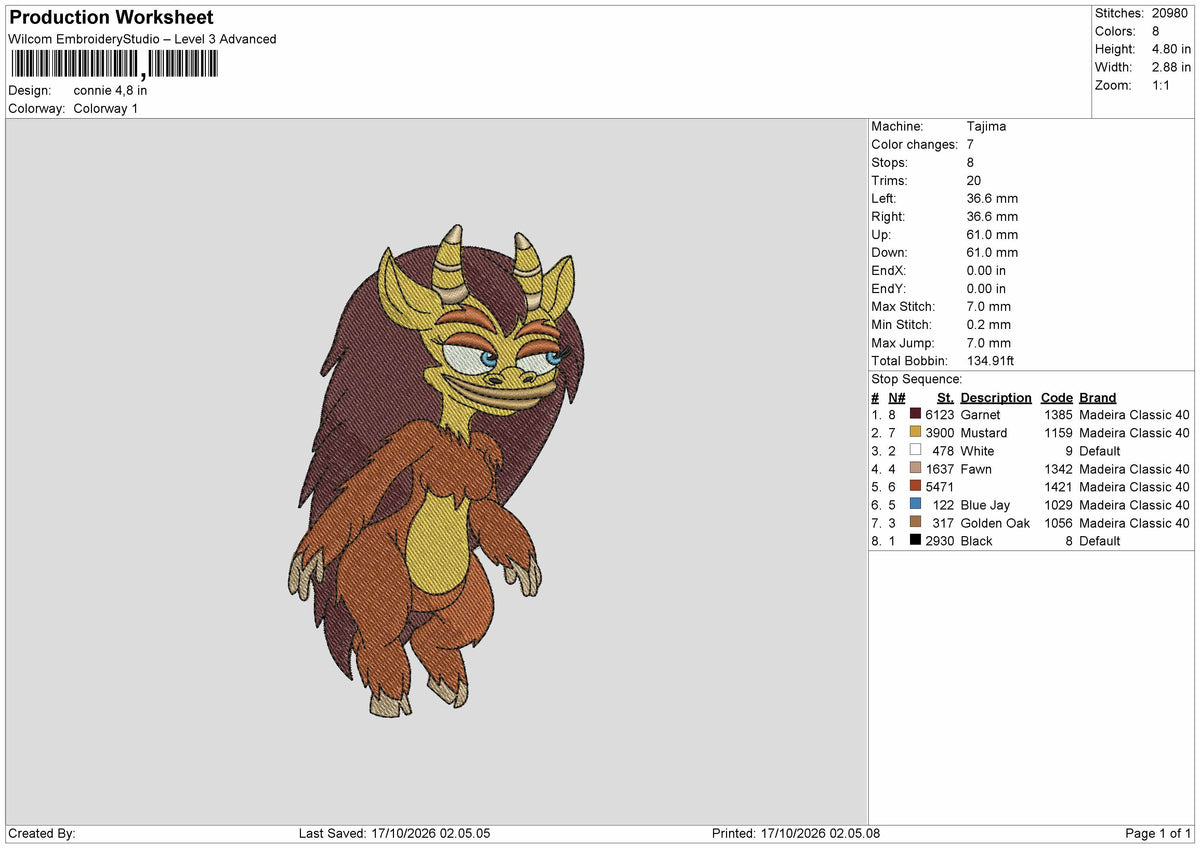Click 'Madeira Classic 40' in the Fawn row
Screen dimensions: 1200x848
click(1135, 468)
